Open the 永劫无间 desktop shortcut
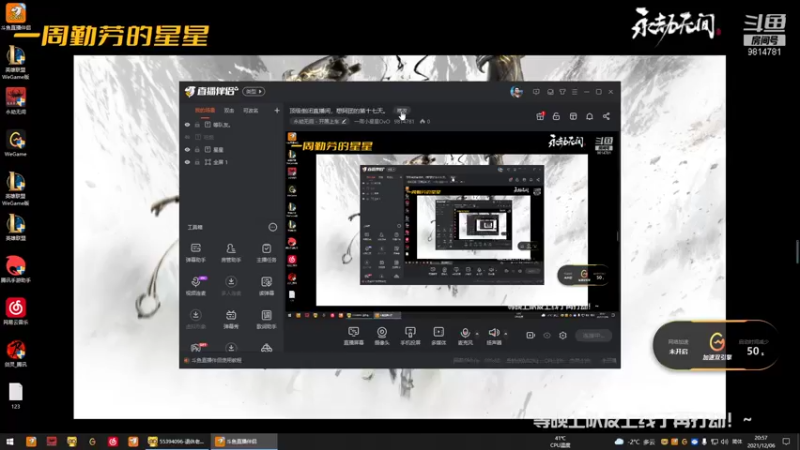 (x=15, y=100)
